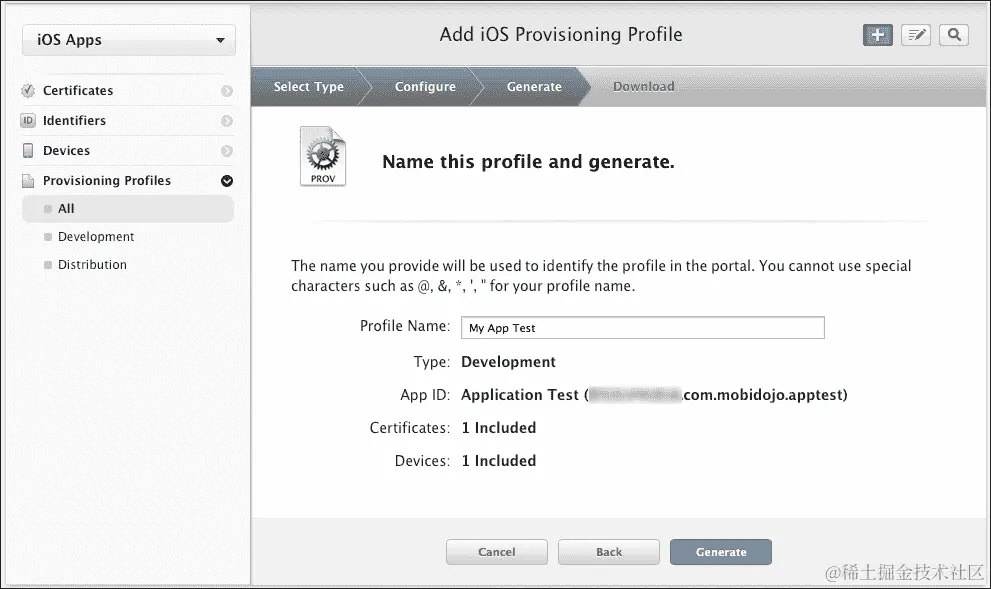Expand the Devices section arrow

(x=227, y=151)
